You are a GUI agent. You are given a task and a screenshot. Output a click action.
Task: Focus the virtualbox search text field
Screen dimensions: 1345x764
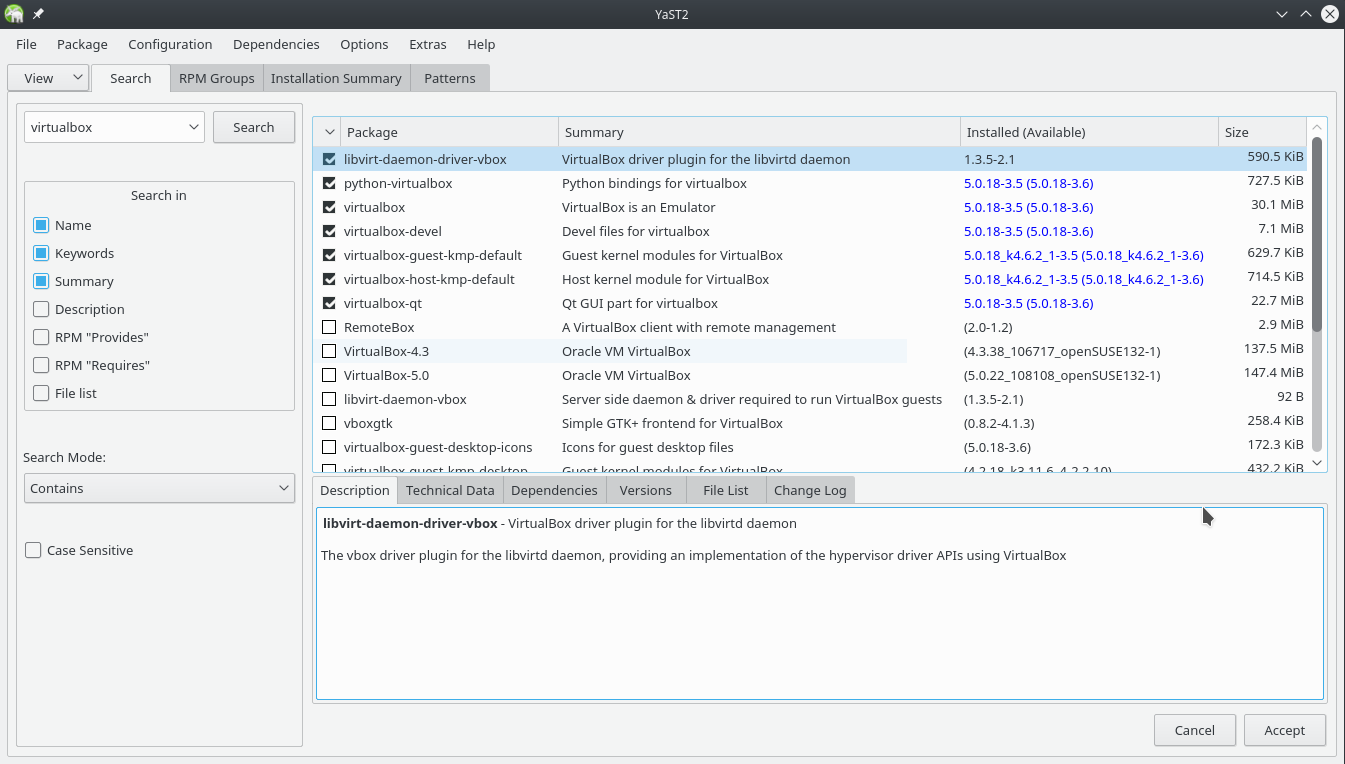104,127
